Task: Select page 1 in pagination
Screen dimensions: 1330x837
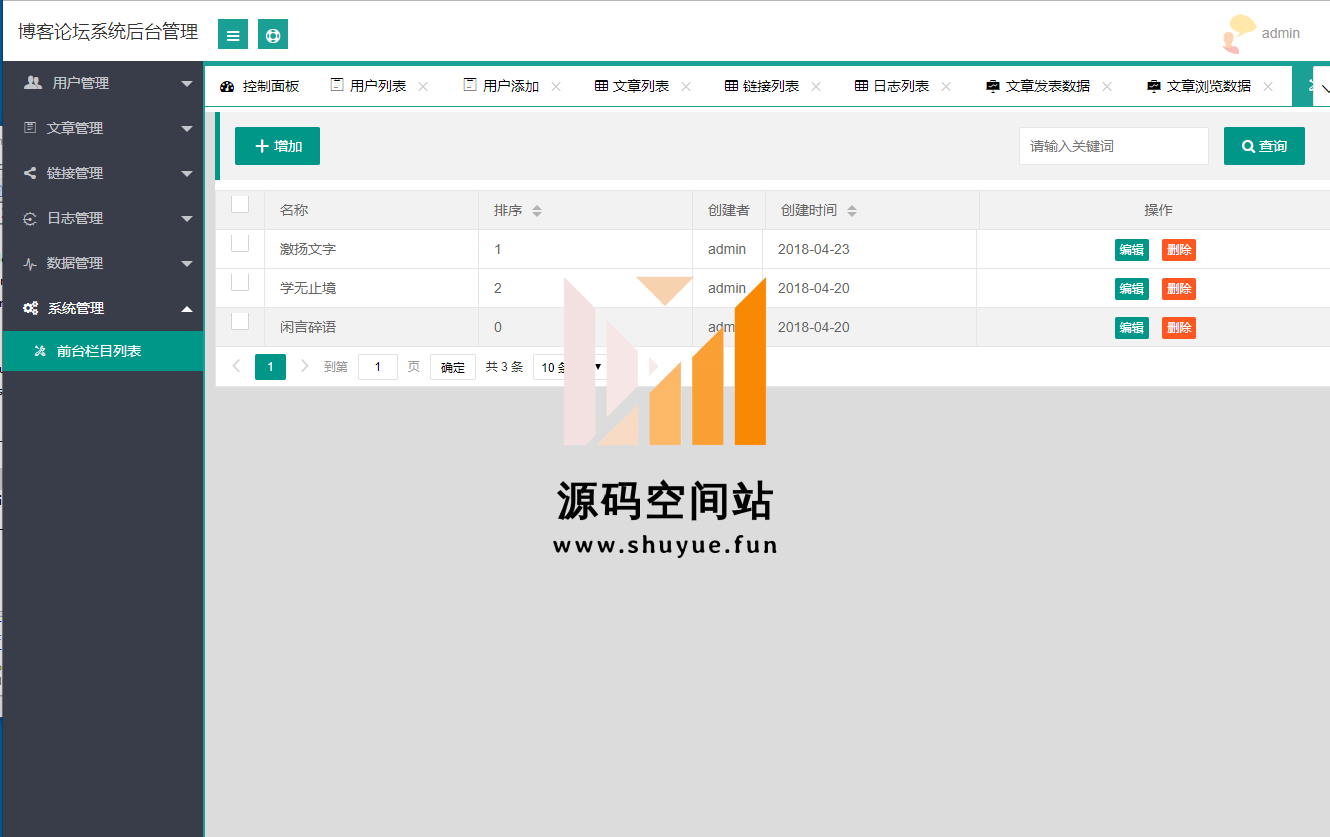Action: click(x=270, y=367)
